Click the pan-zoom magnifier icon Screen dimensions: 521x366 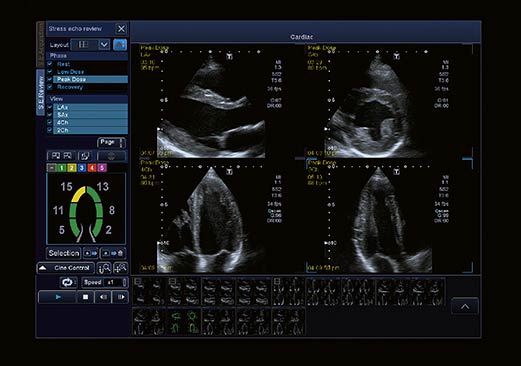pyautogui.click(x=120, y=268)
